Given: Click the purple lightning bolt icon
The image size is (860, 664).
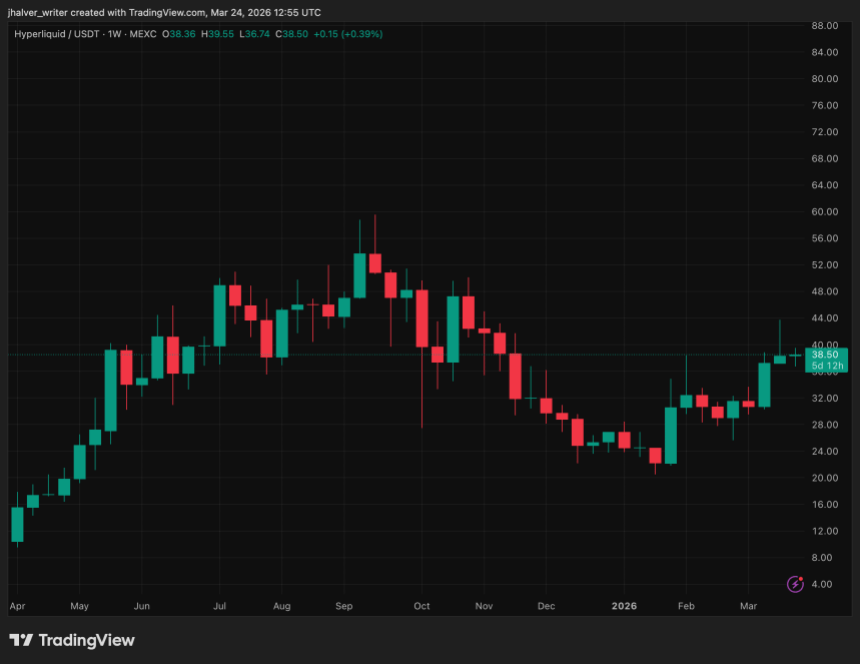Looking at the screenshot, I should [x=796, y=584].
